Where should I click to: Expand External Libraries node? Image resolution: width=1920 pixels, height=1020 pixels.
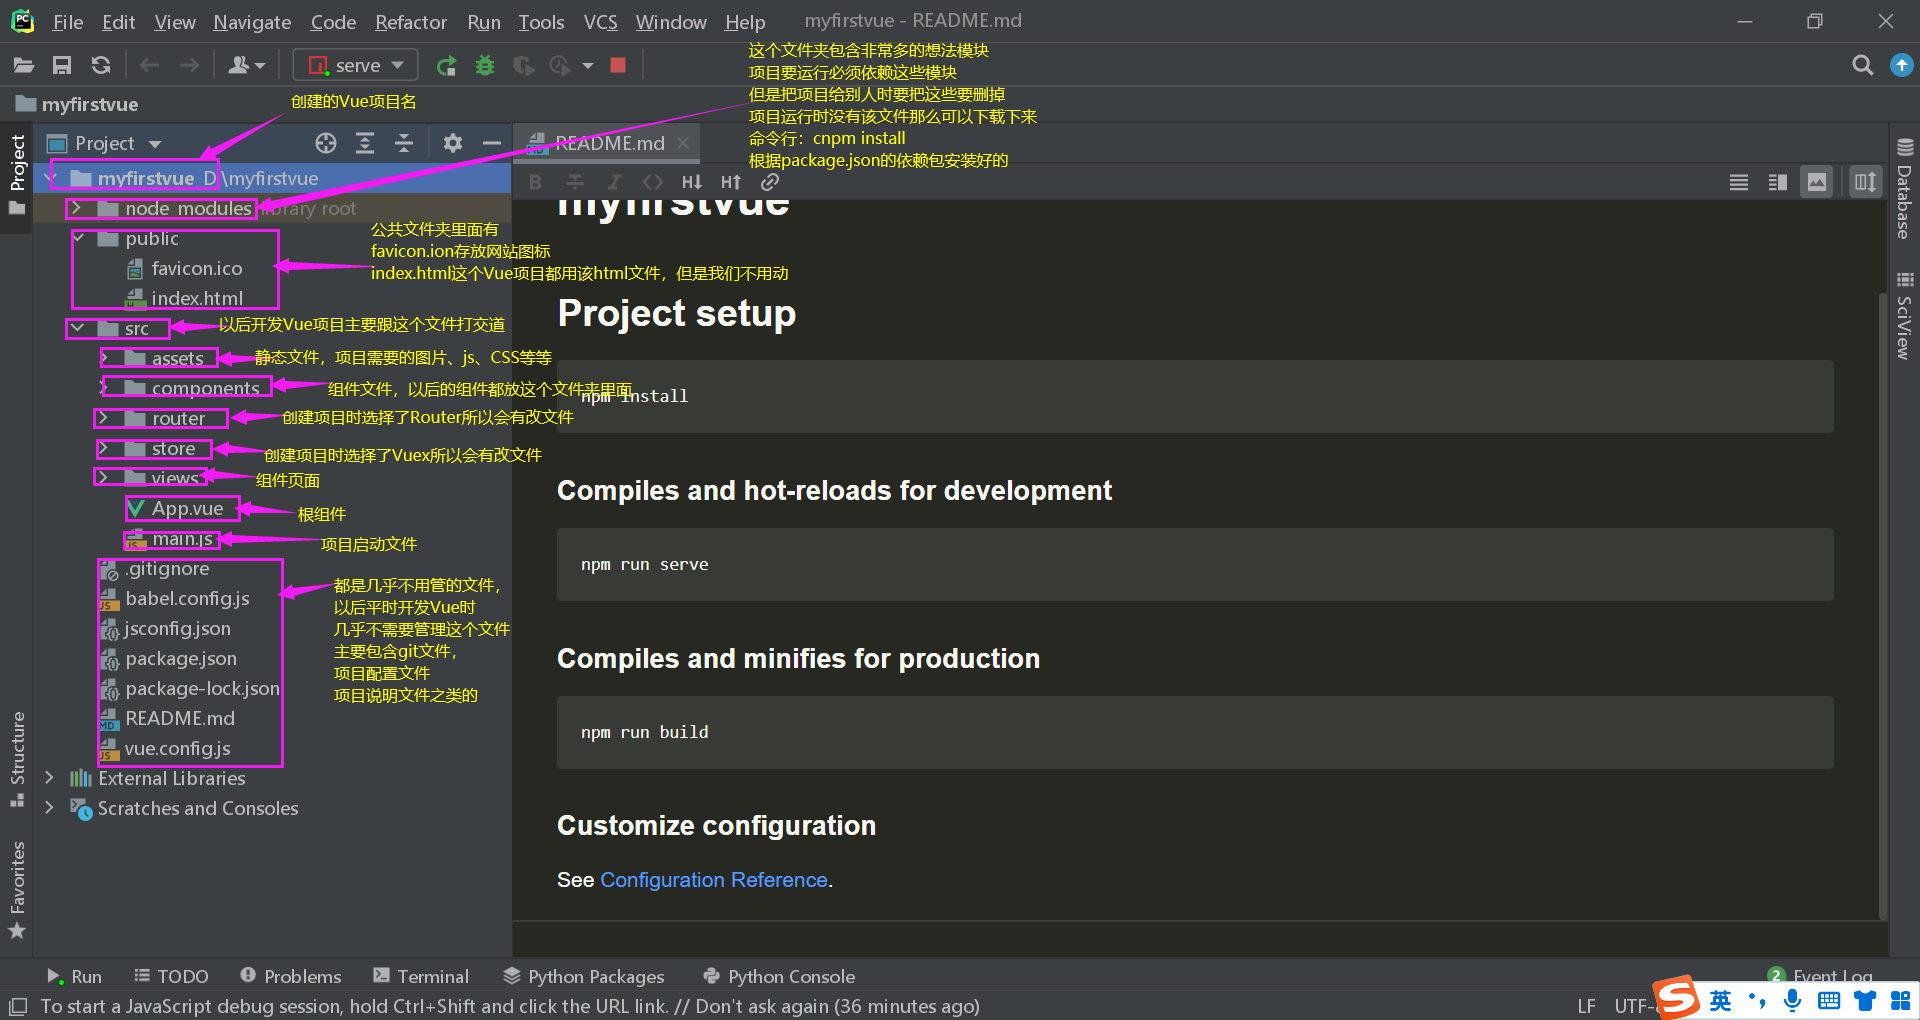pos(49,778)
